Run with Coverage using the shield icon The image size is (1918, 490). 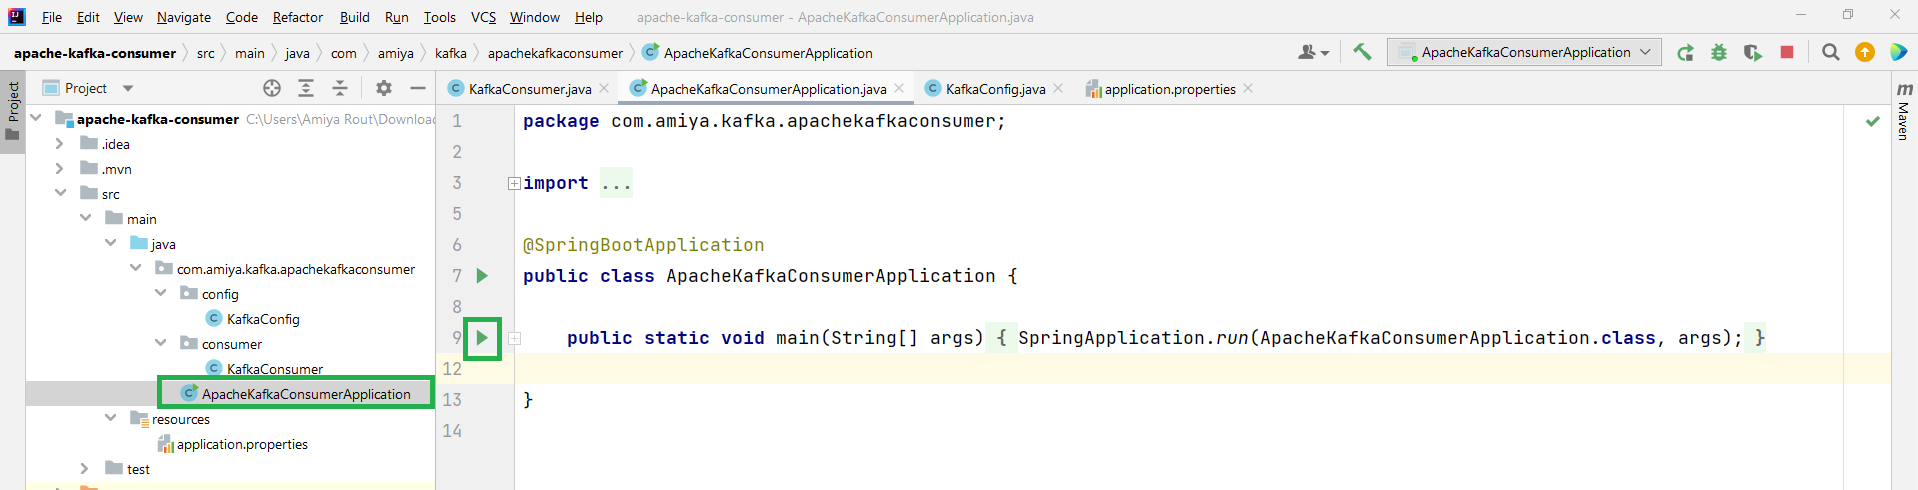click(x=1752, y=53)
